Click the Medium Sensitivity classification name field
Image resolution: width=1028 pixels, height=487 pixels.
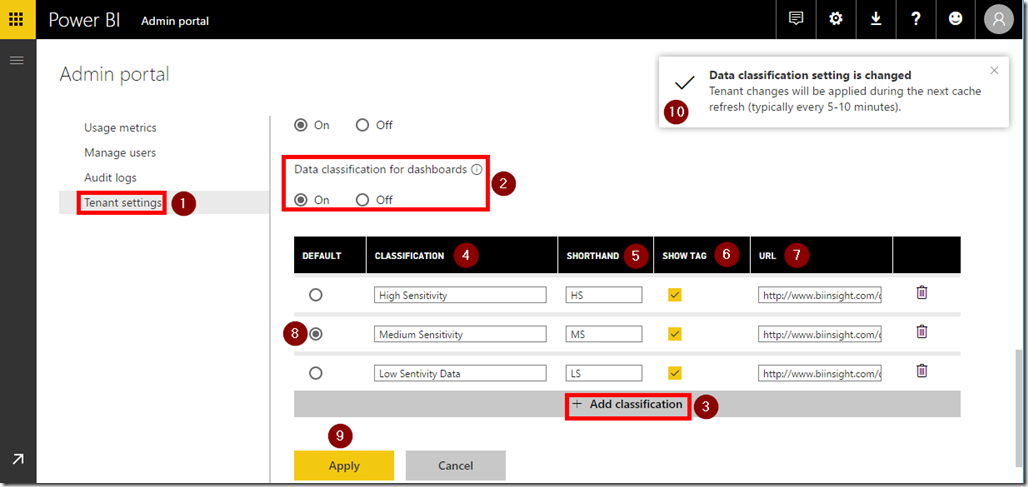pyautogui.click(x=460, y=334)
